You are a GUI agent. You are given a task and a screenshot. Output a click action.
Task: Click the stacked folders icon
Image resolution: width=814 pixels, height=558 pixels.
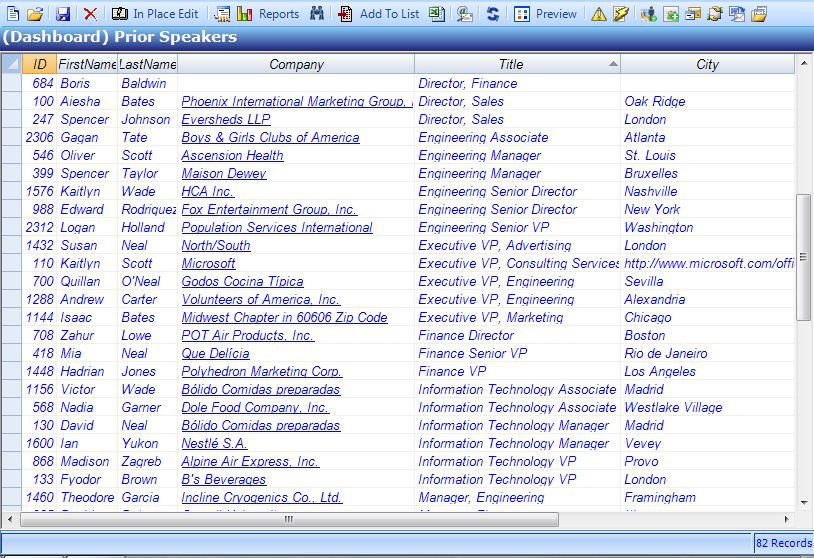(759, 13)
